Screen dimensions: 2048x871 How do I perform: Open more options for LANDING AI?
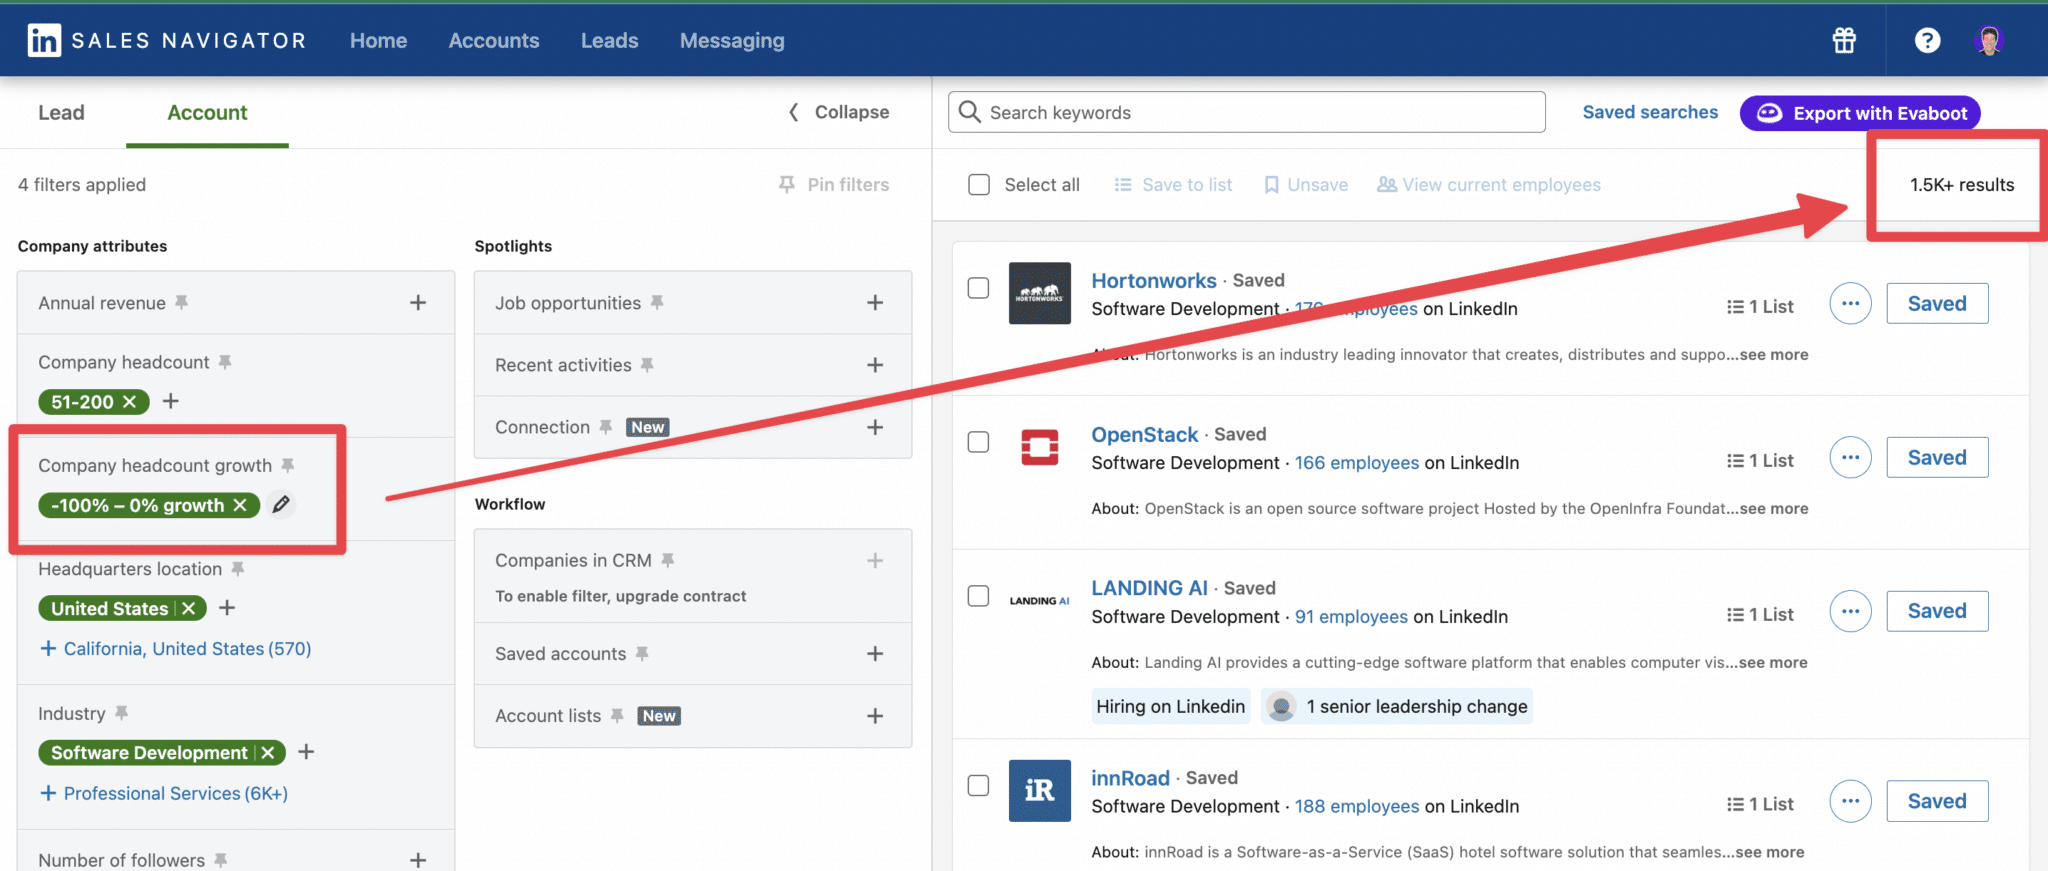click(x=1850, y=611)
